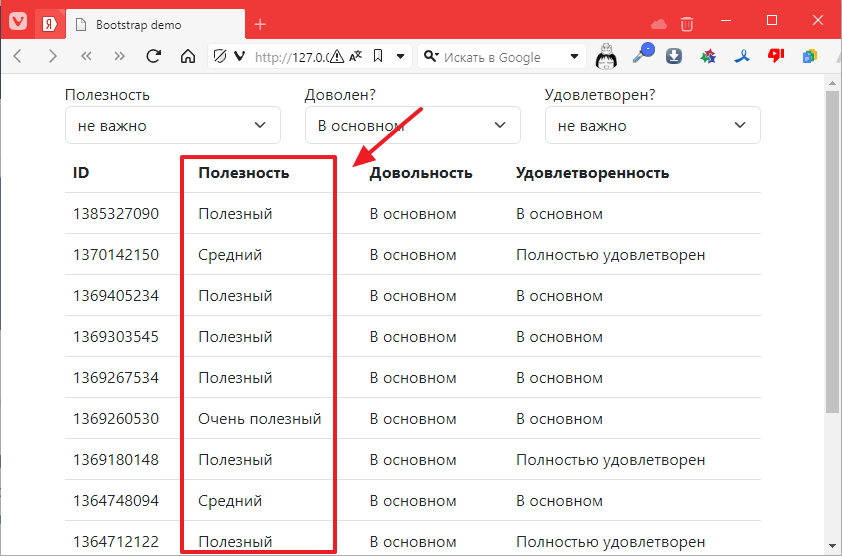Go back to previous page

[18, 57]
